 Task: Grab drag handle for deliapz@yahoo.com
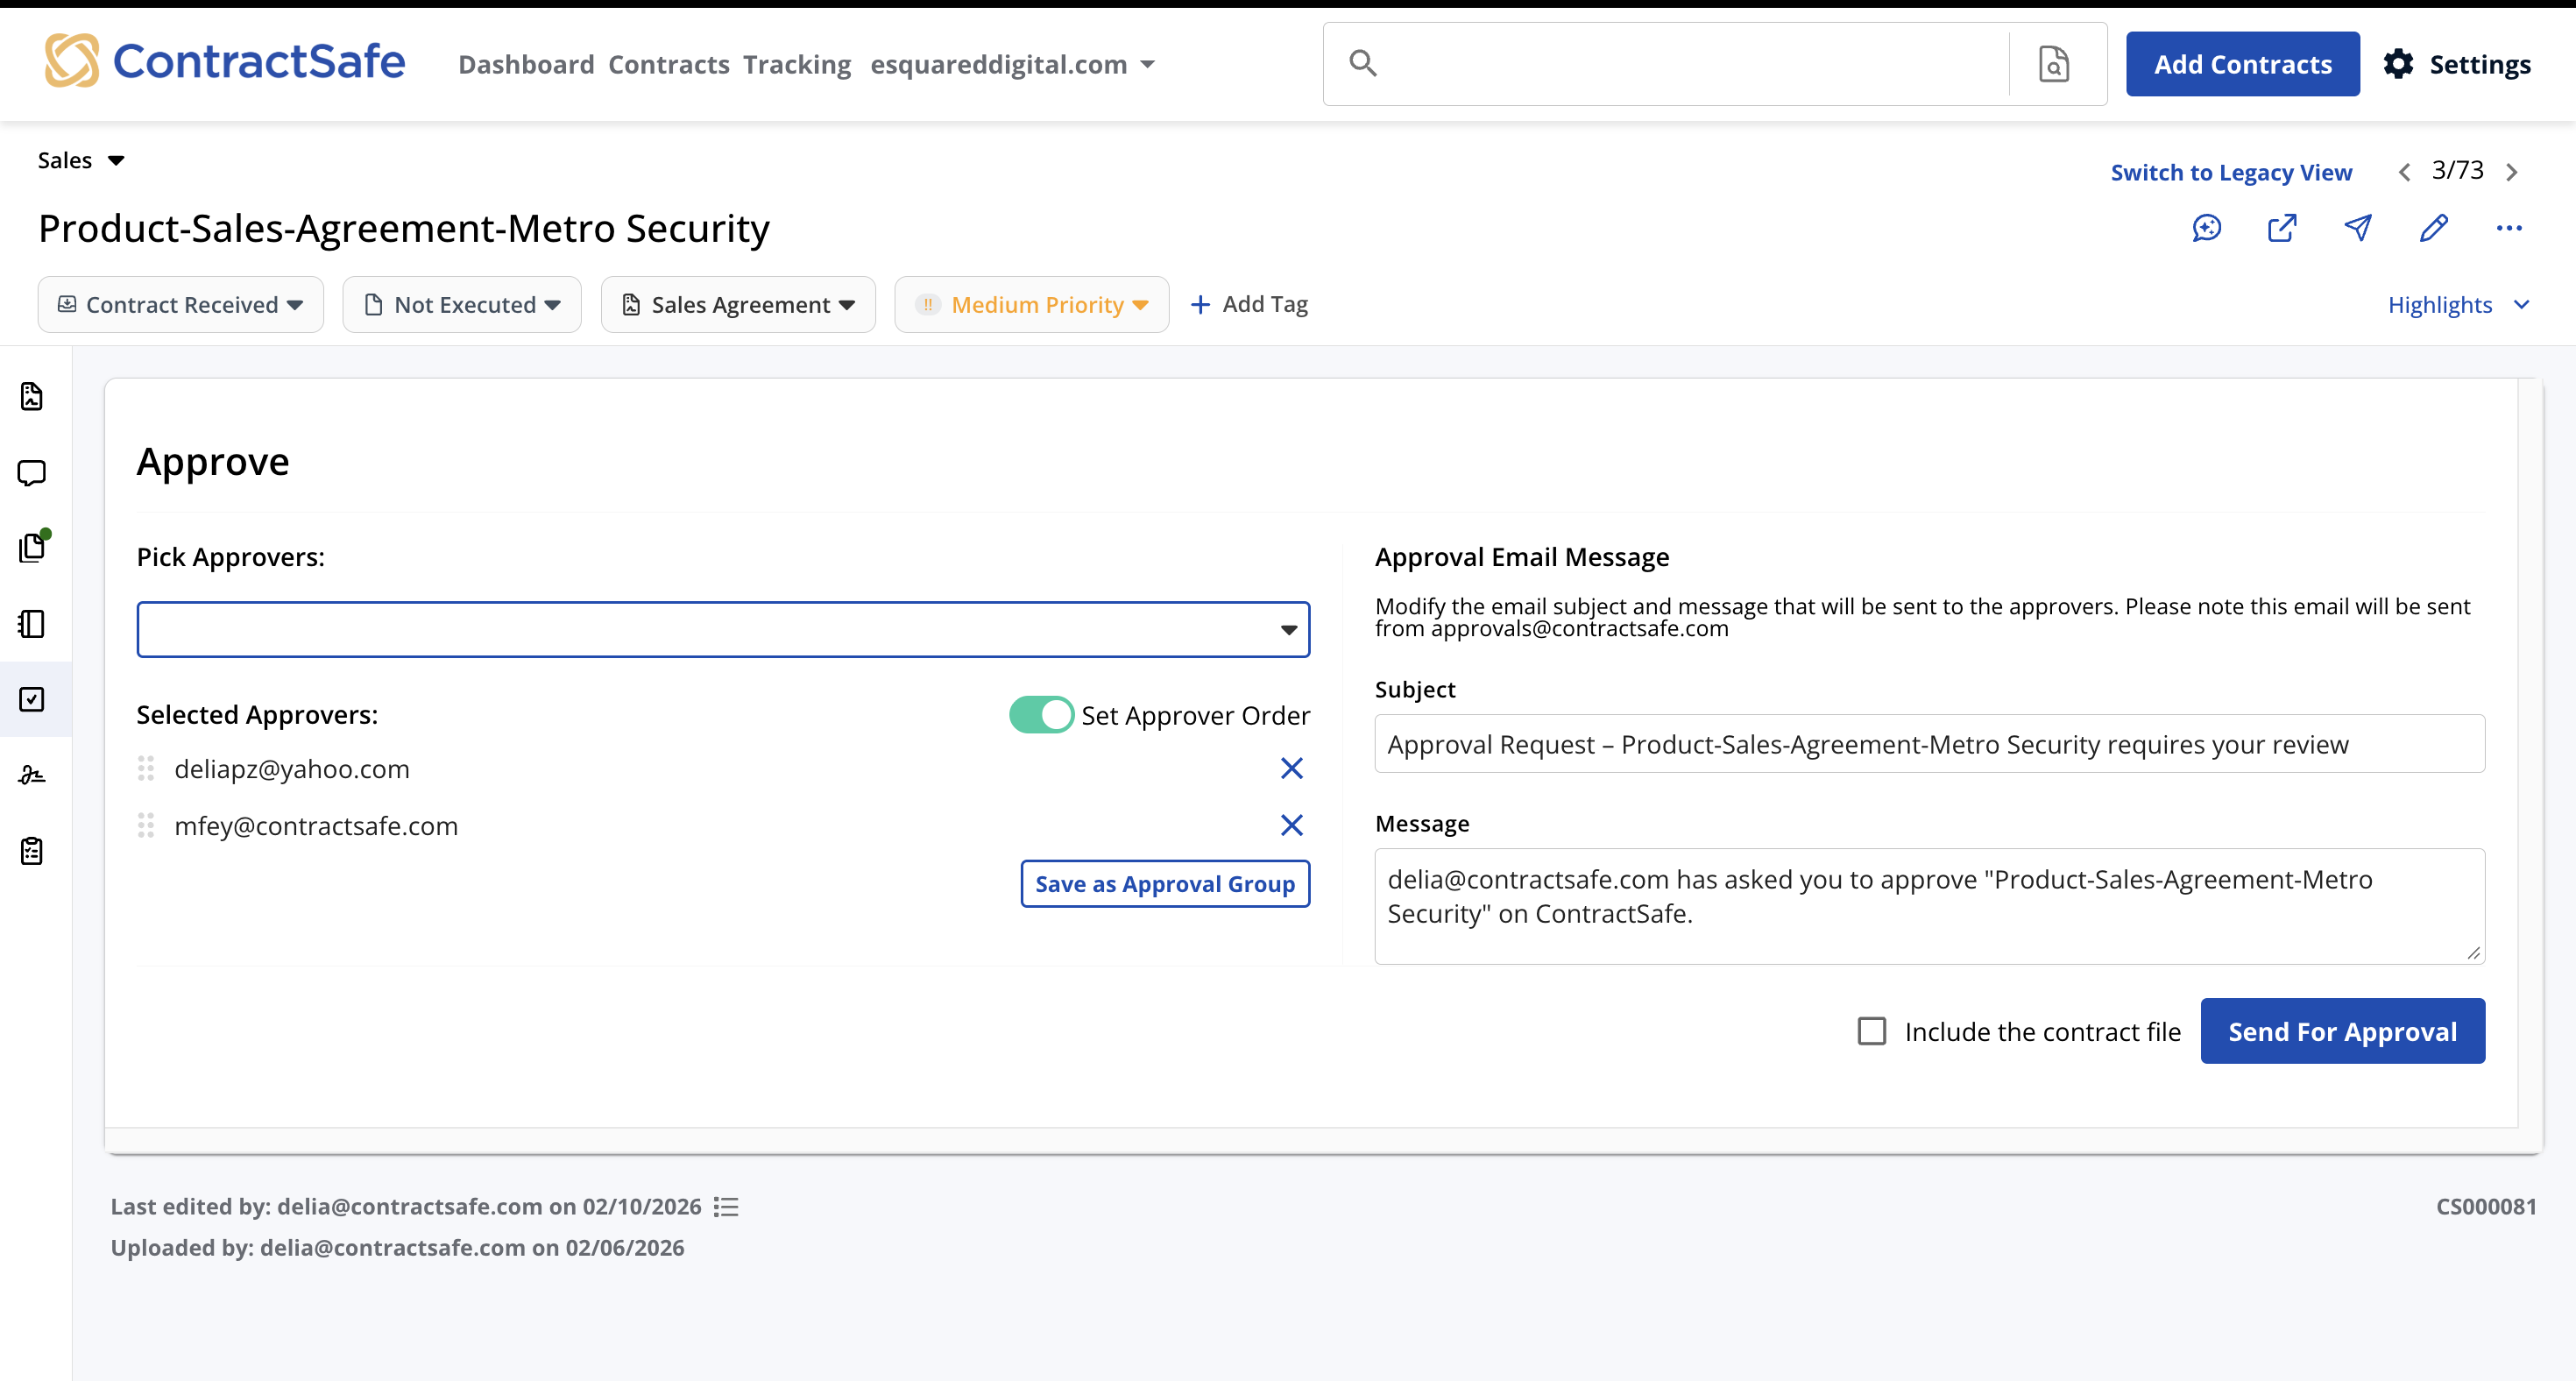coord(146,768)
